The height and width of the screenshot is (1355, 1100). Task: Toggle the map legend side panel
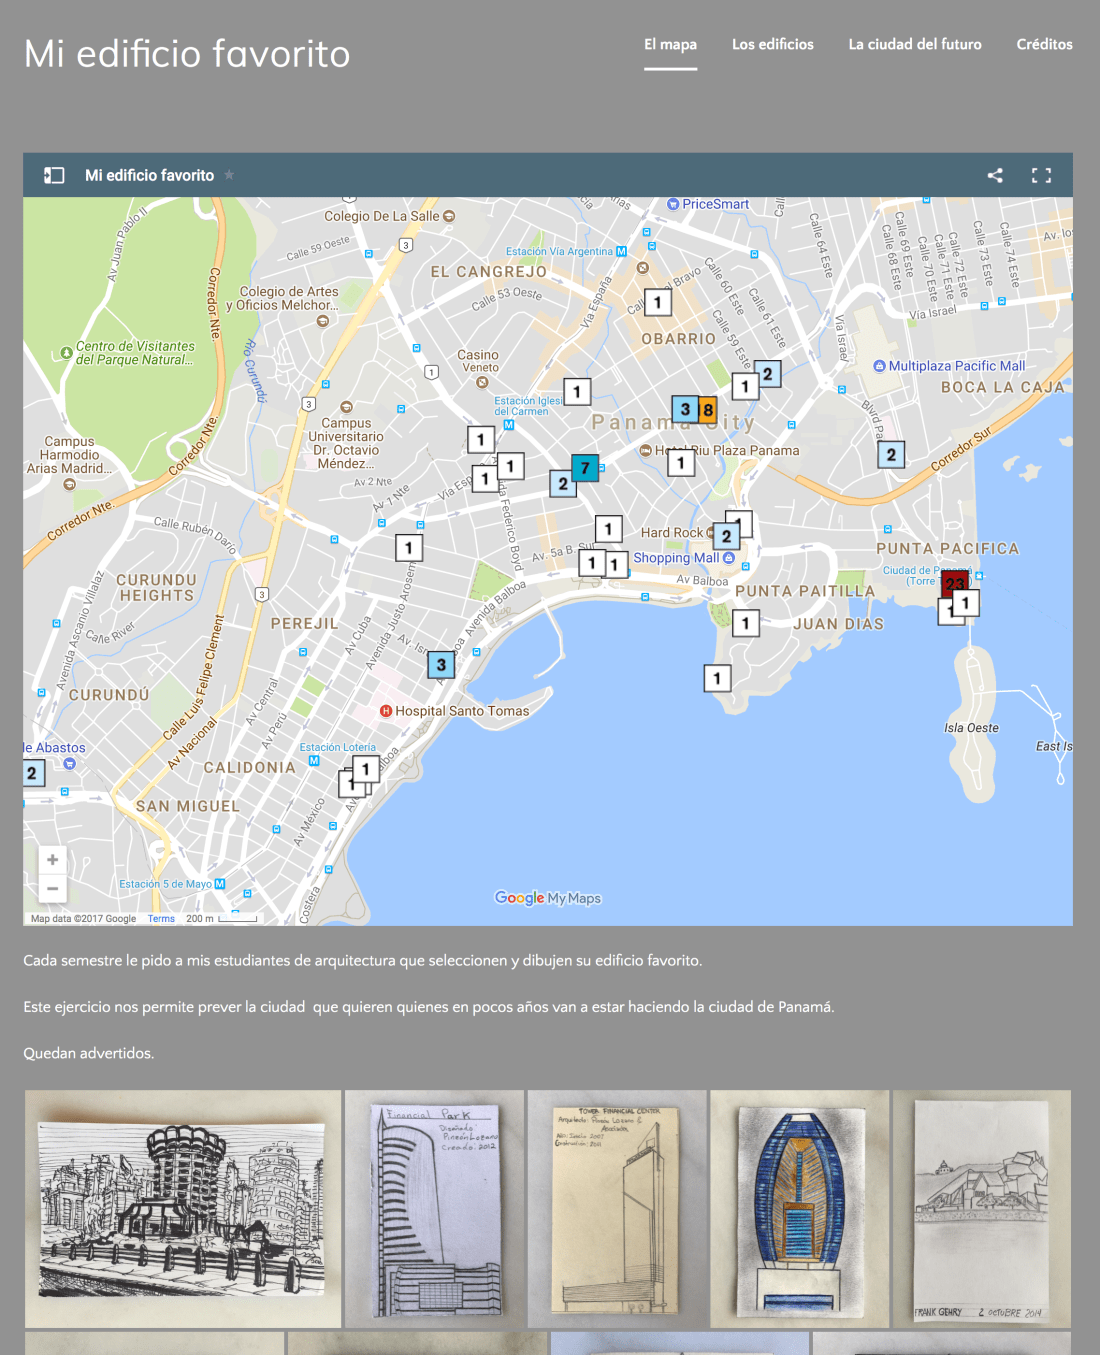[x=54, y=175]
